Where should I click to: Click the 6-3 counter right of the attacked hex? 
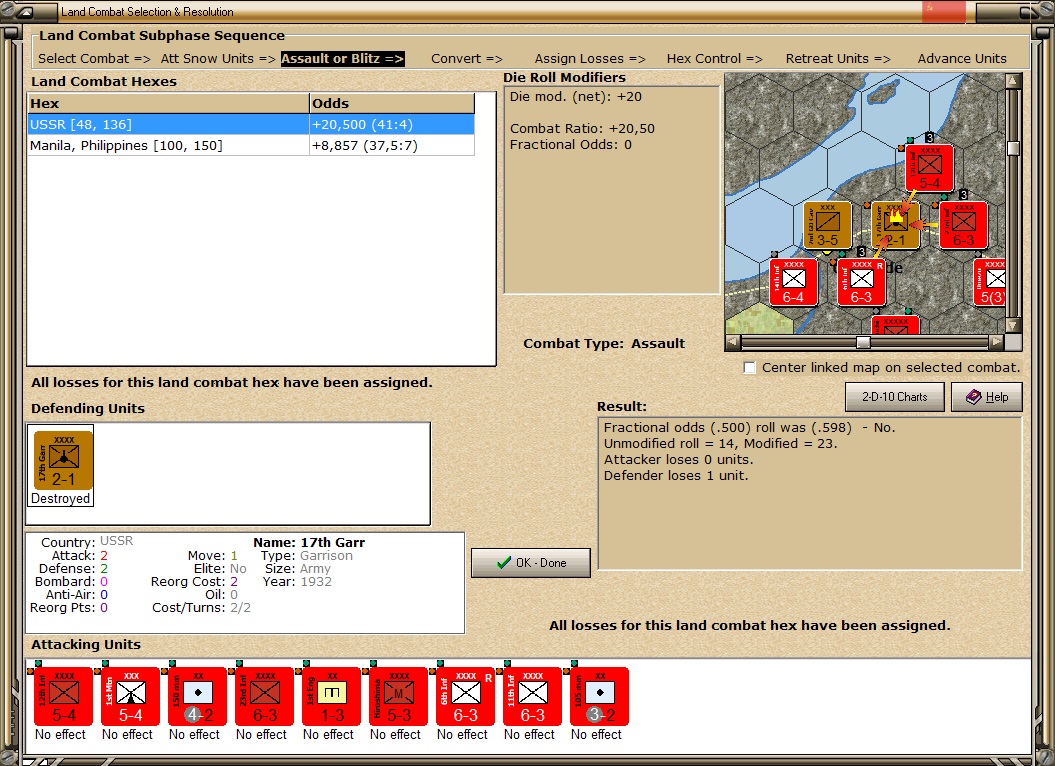coord(963,225)
